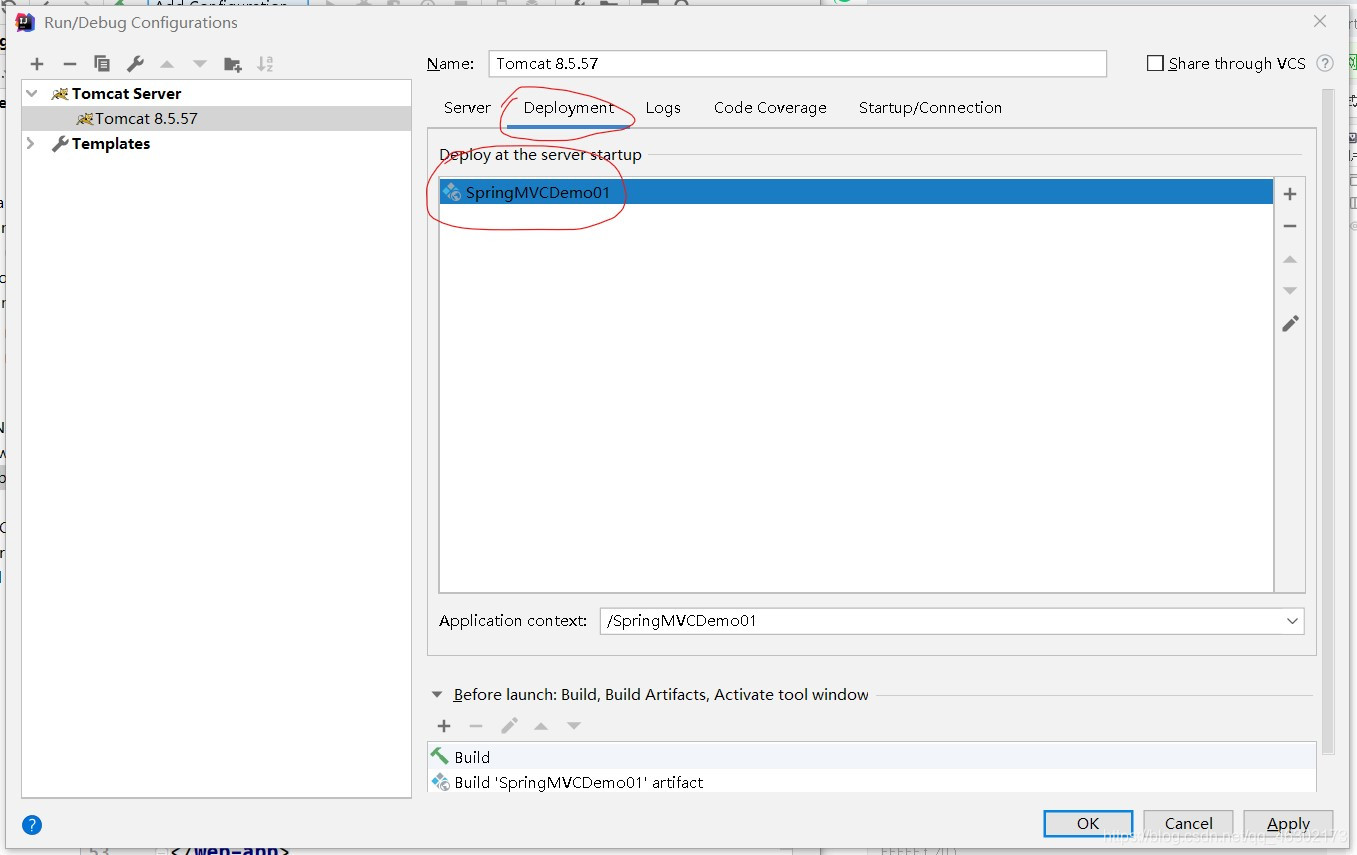The width and height of the screenshot is (1357, 855).
Task: Move deployment artifact up
Action: (1290, 259)
